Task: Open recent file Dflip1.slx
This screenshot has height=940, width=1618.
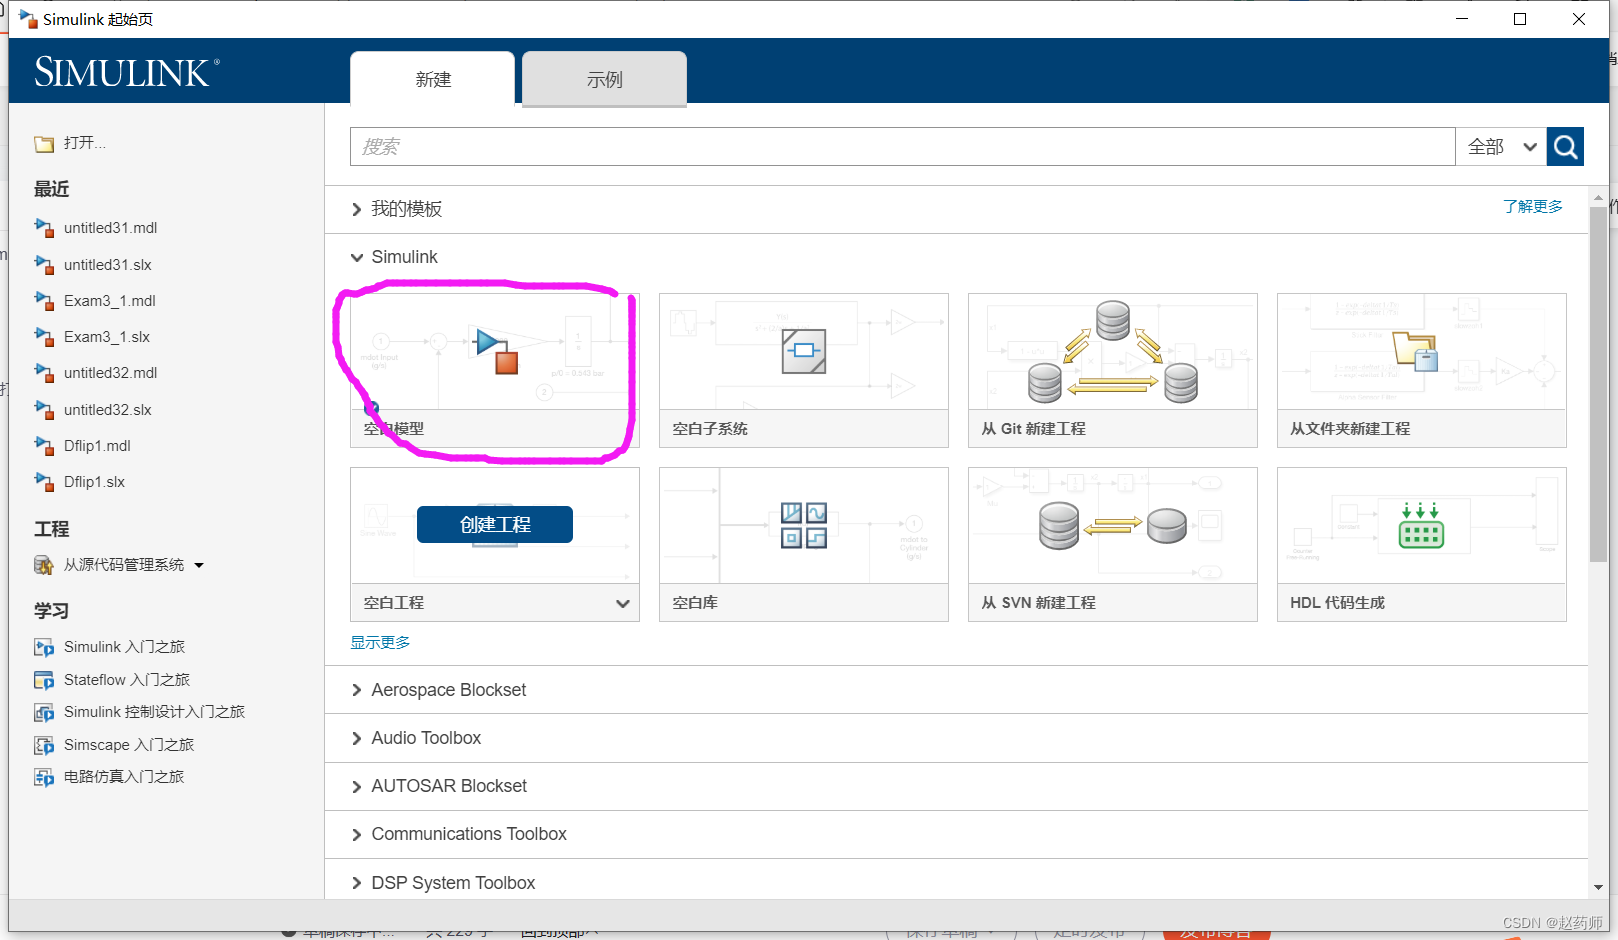Action: click(x=94, y=482)
